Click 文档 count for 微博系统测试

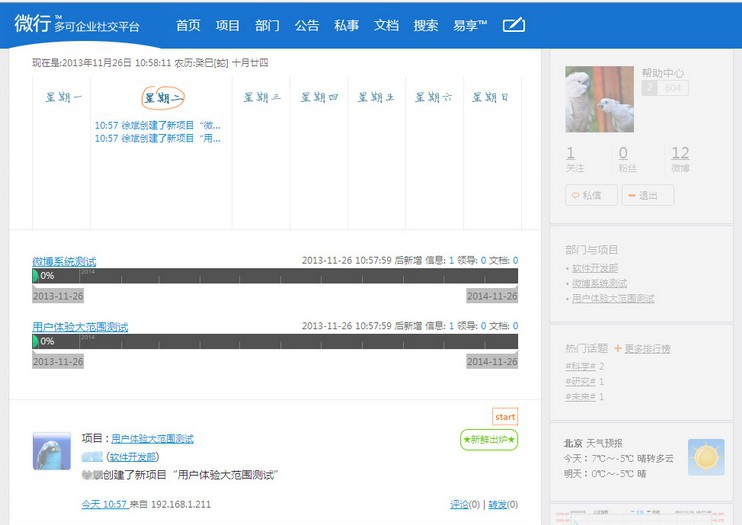(x=515, y=260)
